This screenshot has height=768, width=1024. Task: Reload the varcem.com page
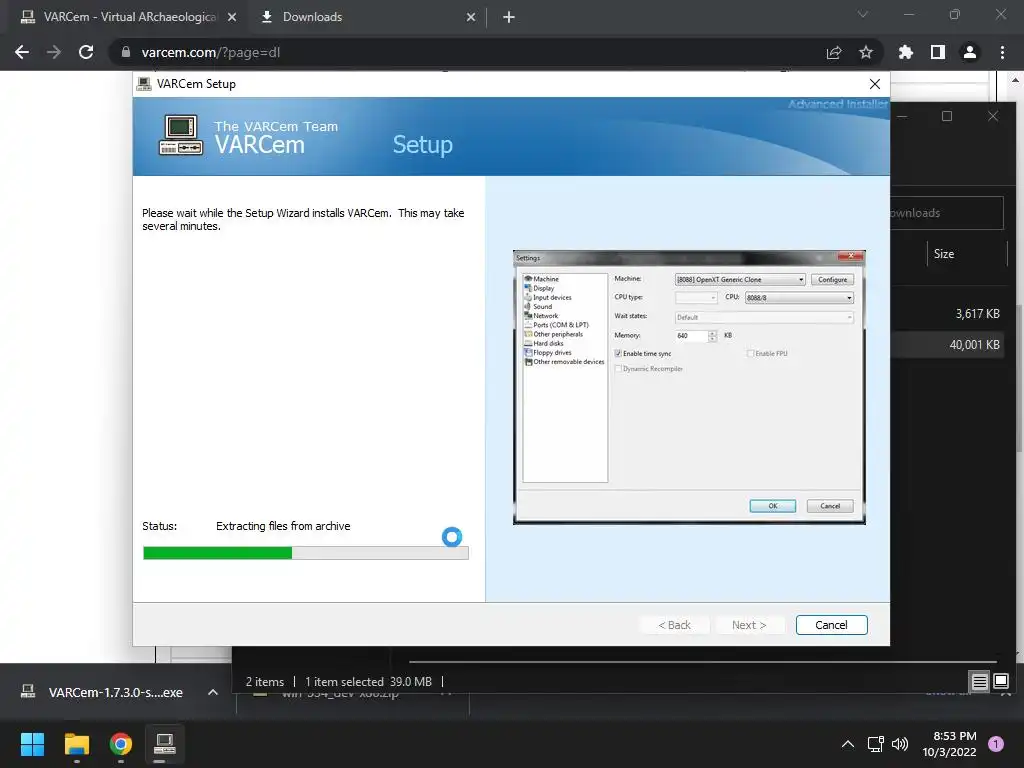click(86, 52)
